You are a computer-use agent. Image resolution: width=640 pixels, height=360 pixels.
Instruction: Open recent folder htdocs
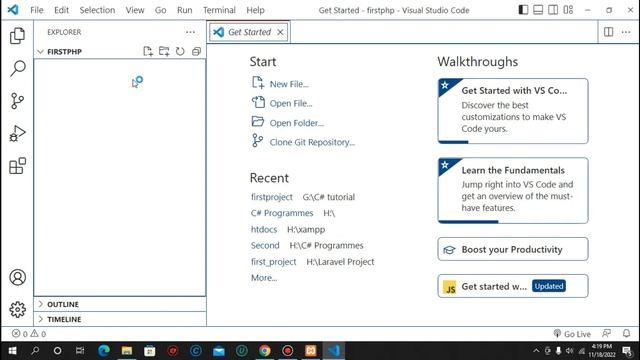pos(264,229)
